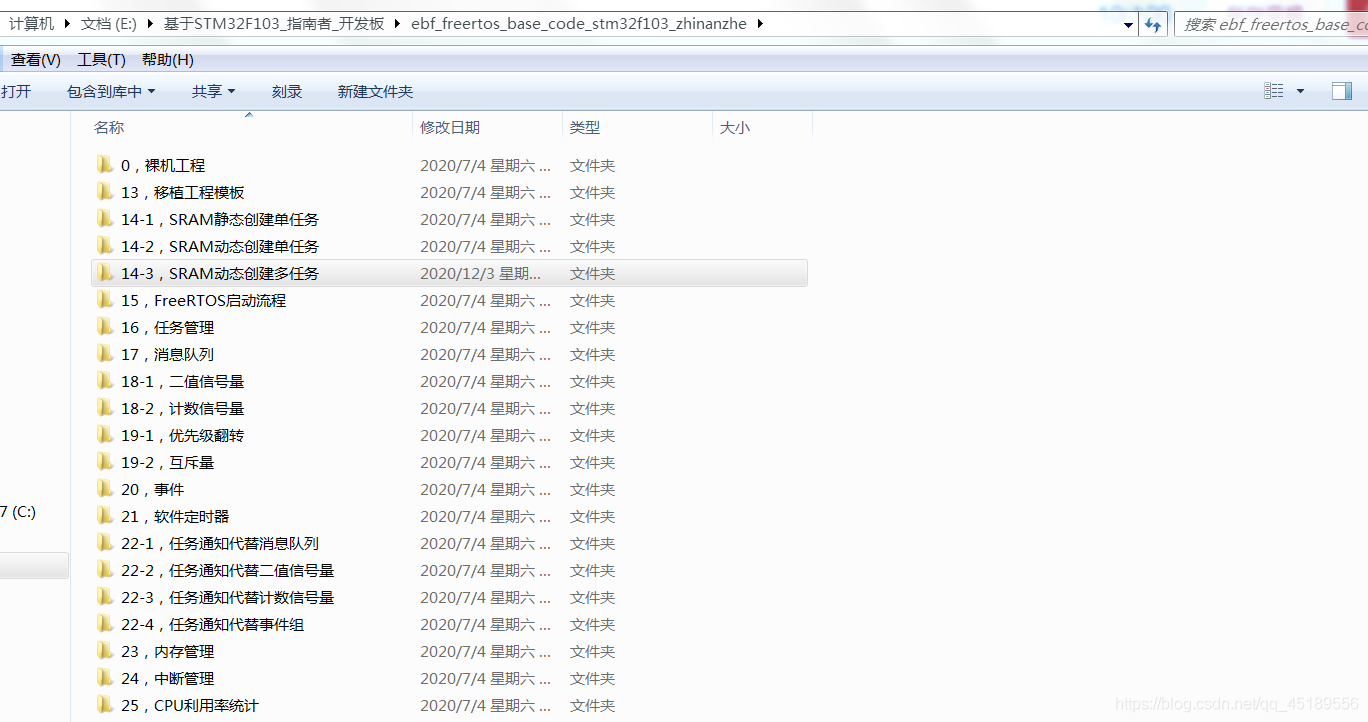The height and width of the screenshot is (722, 1368).
Task: Select folder icon of 15，FreeRTOS启动流程
Action: click(105, 300)
